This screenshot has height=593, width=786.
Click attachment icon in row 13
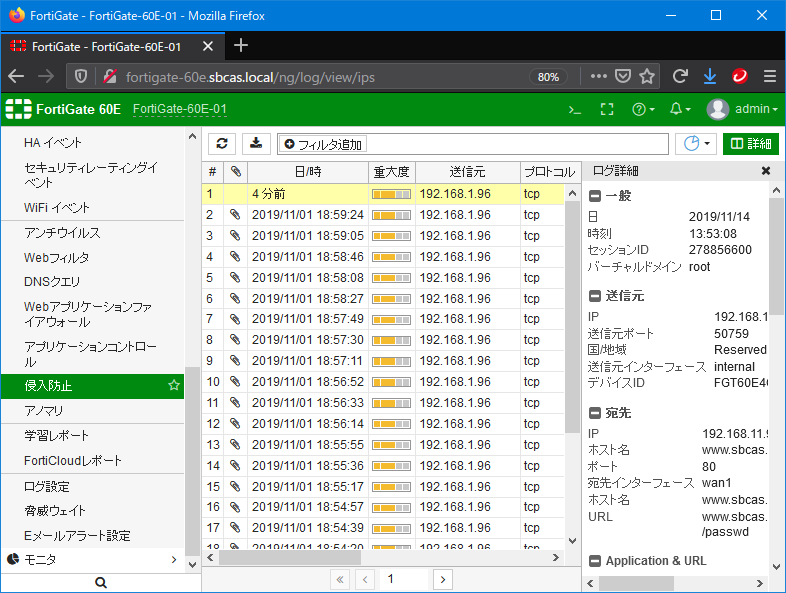(x=235, y=444)
